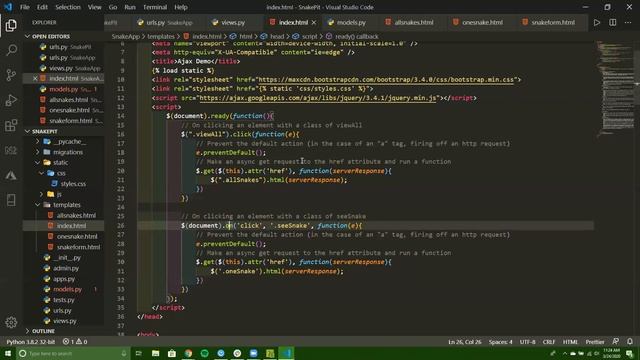Click the Windows taskbar search box
The height and width of the screenshot is (360, 640).
click(x=73, y=353)
